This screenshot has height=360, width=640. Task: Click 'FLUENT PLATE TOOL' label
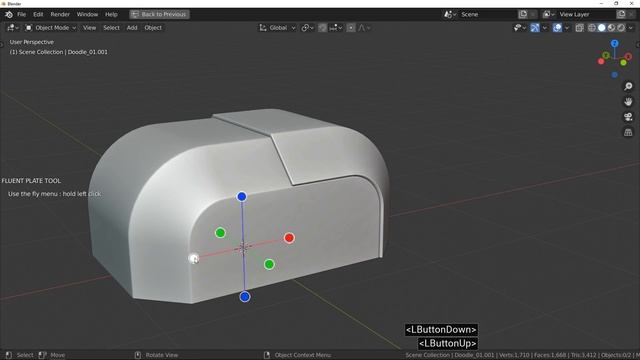pyautogui.click(x=31, y=181)
